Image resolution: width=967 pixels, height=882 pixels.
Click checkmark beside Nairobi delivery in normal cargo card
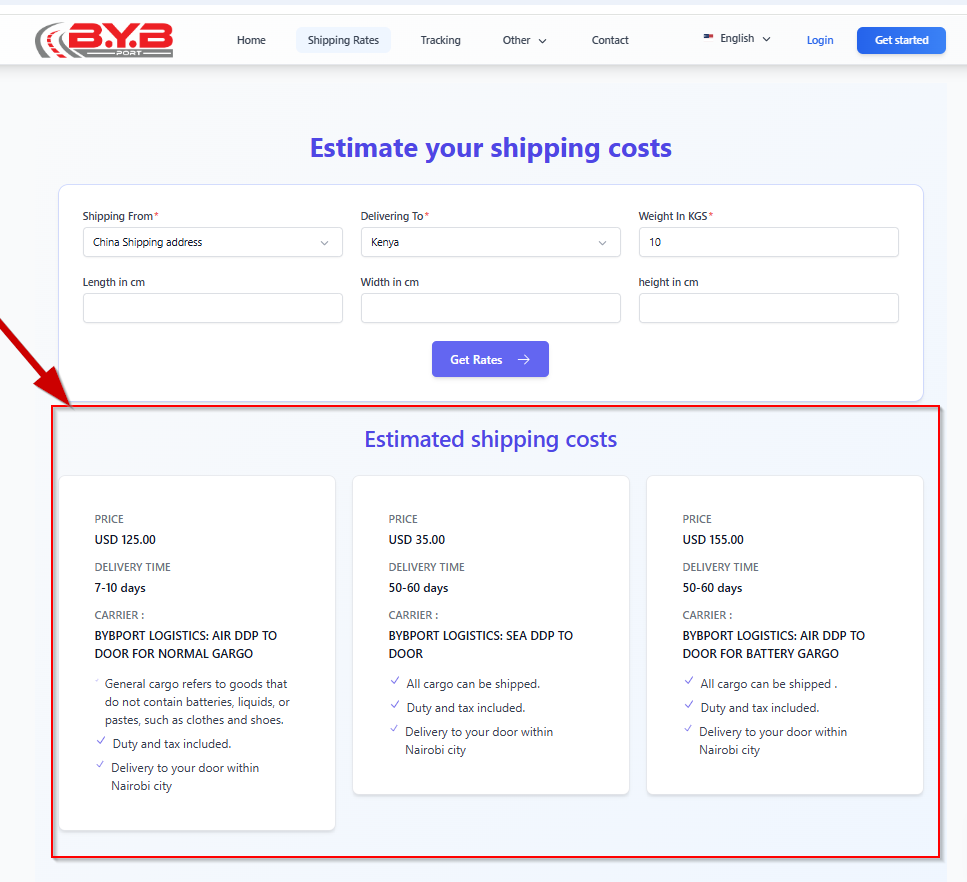click(x=100, y=765)
